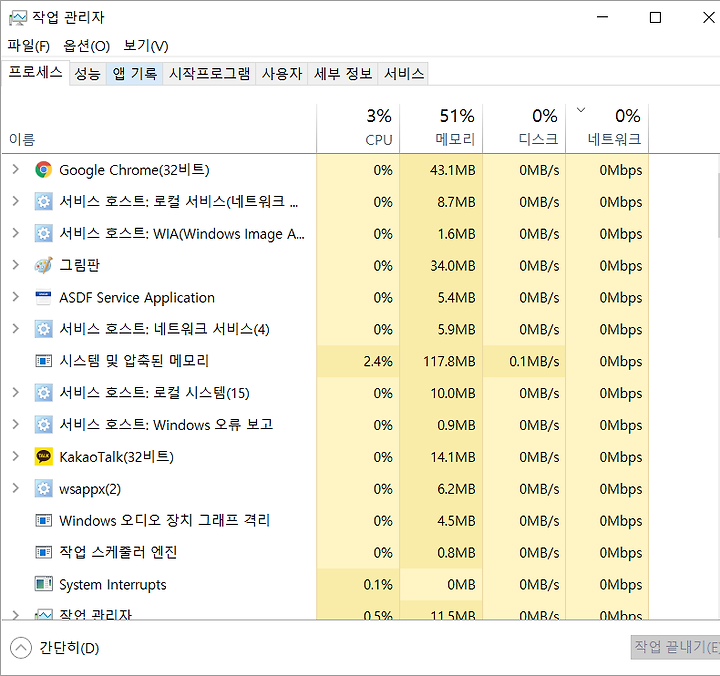Click the Google Chrome process icon

(x=44, y=170)
